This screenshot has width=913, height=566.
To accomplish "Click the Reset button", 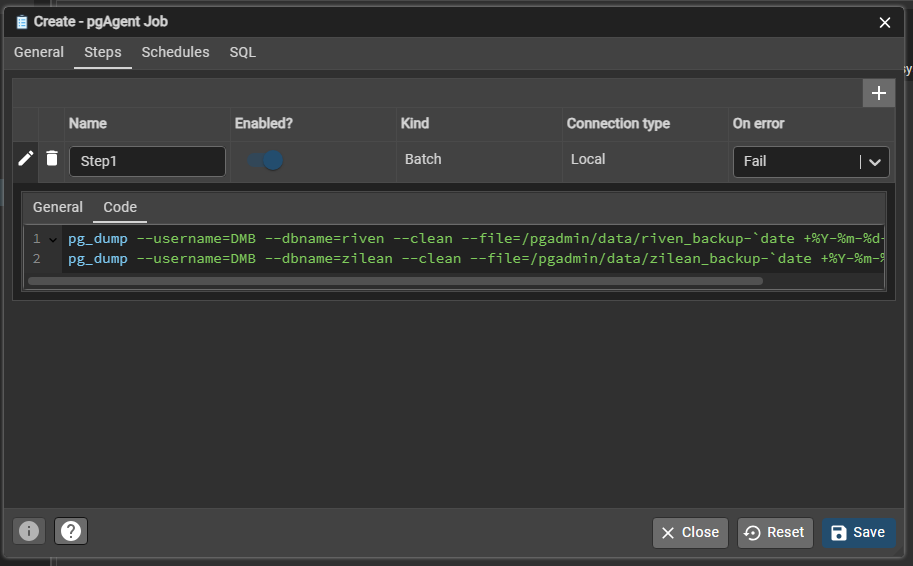I will tap(775, 533).
